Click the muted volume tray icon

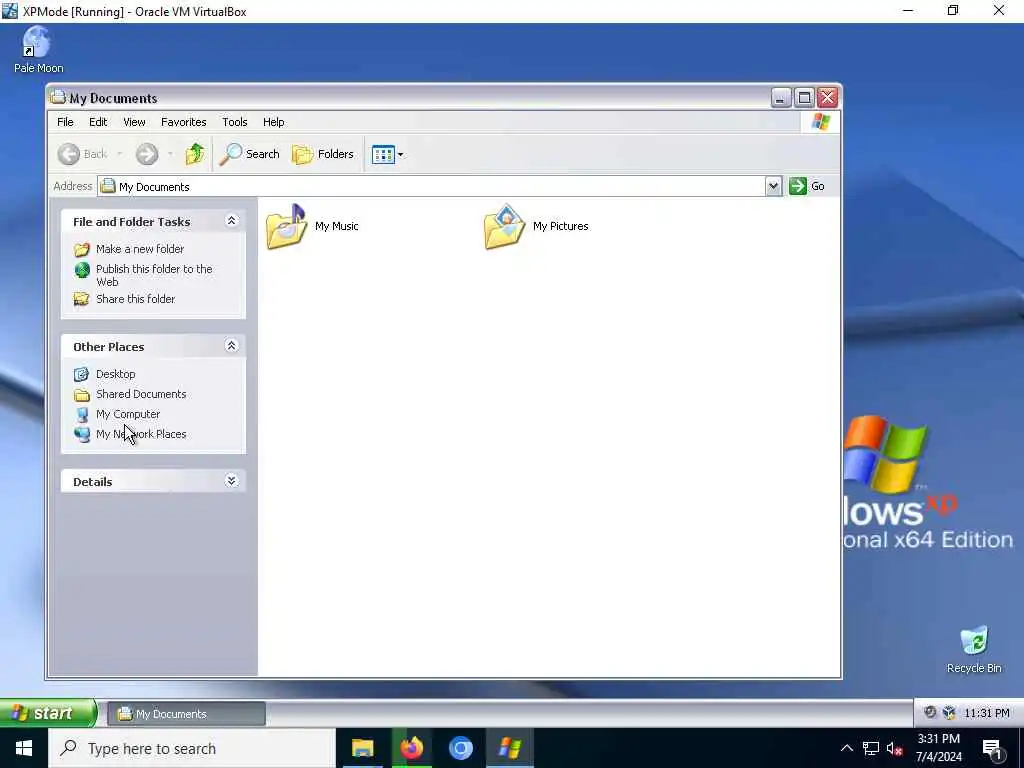895,748
